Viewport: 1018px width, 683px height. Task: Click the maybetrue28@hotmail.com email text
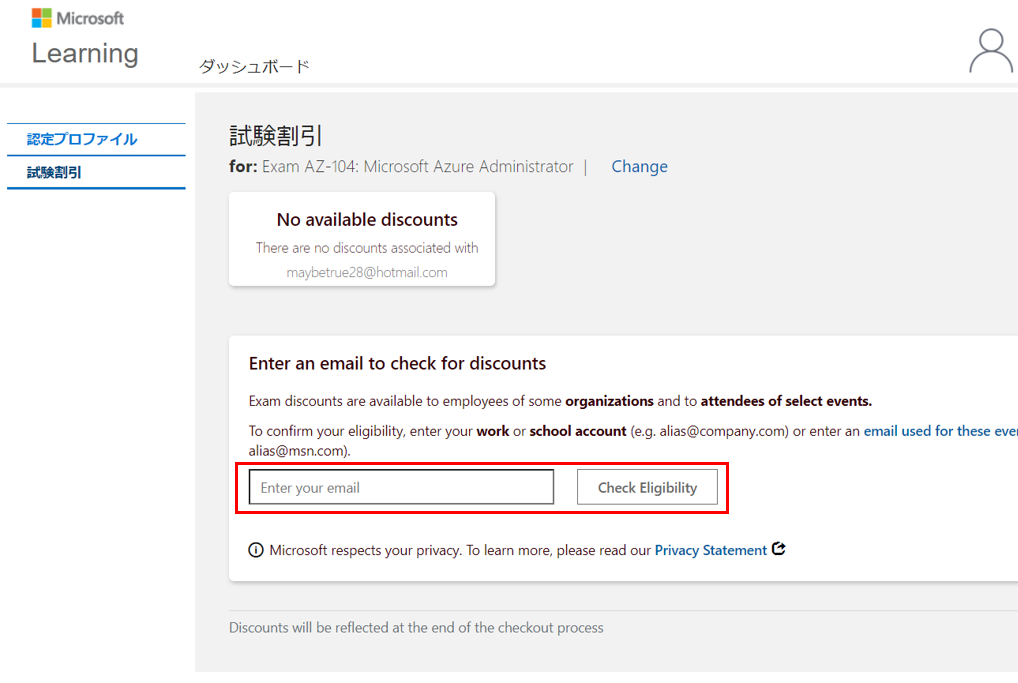[367, 272]
